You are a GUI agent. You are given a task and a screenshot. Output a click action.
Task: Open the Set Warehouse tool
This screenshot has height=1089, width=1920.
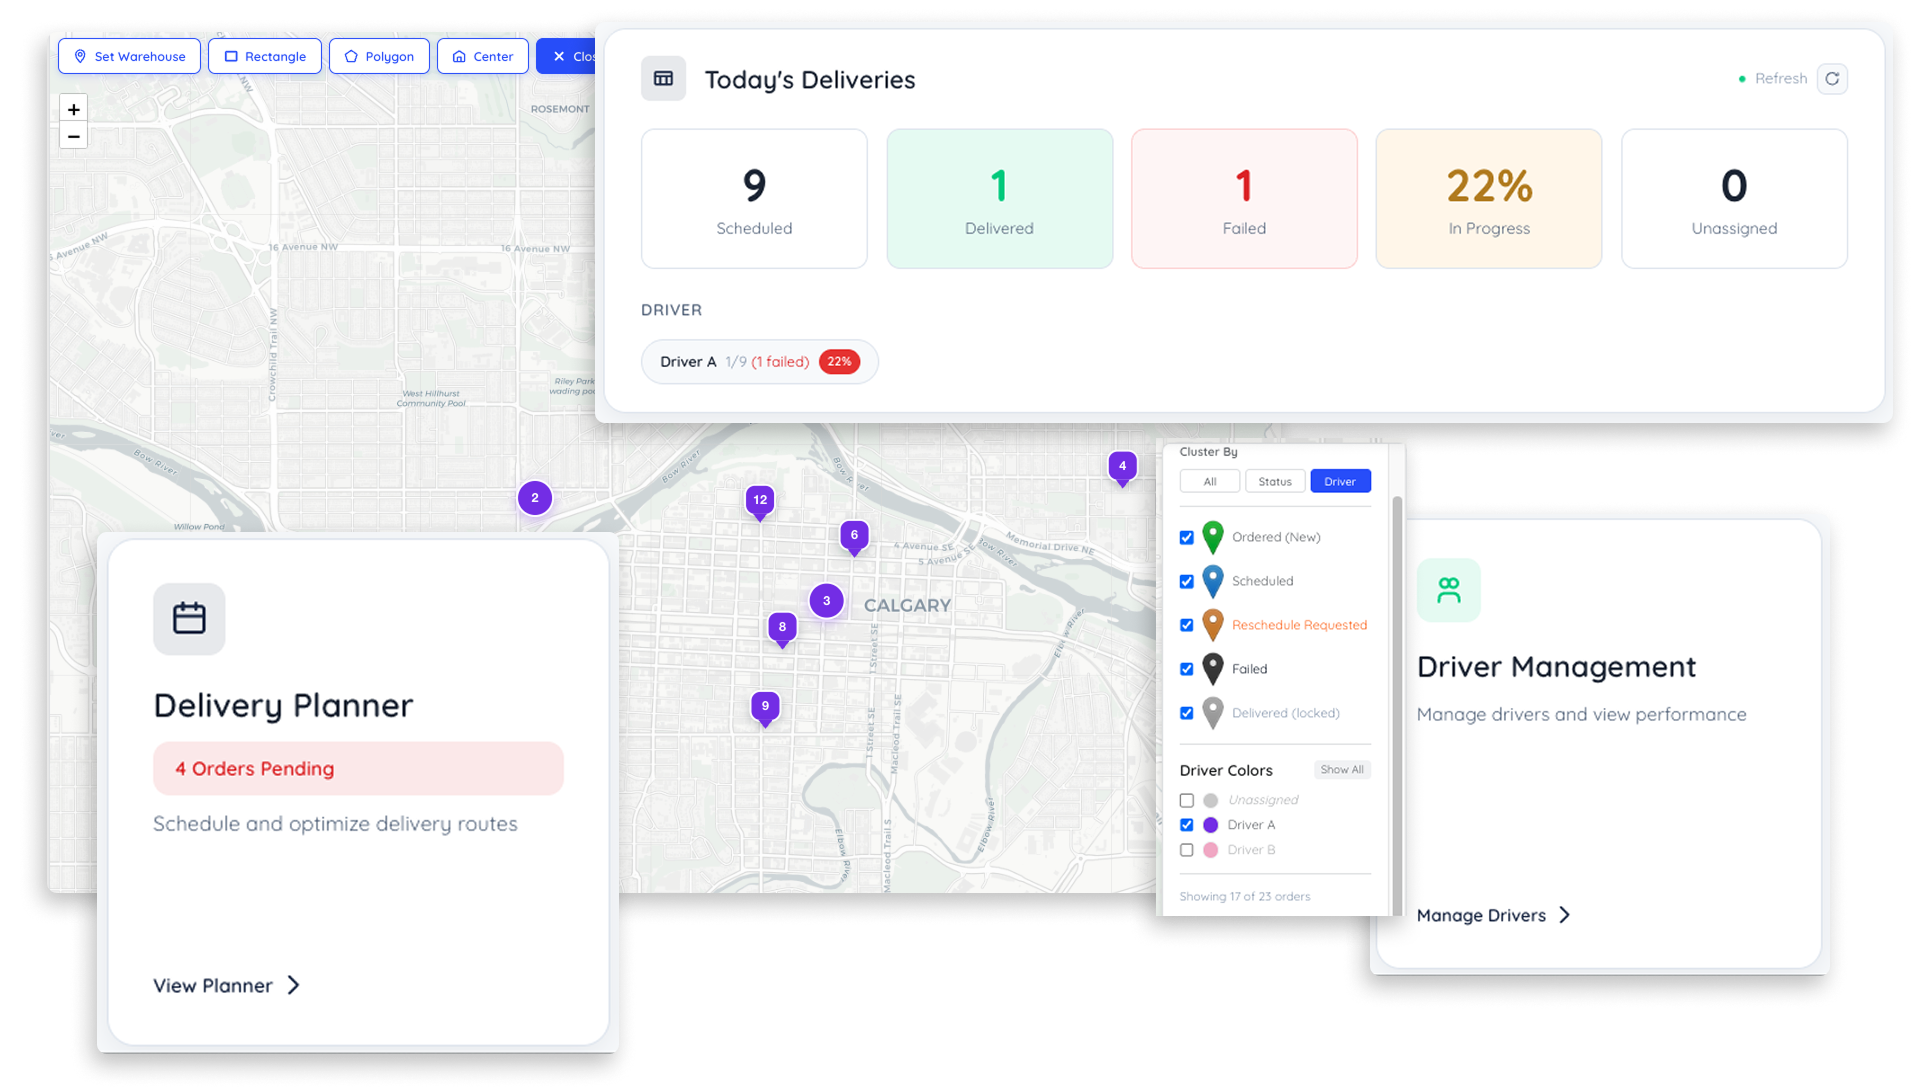129,56
